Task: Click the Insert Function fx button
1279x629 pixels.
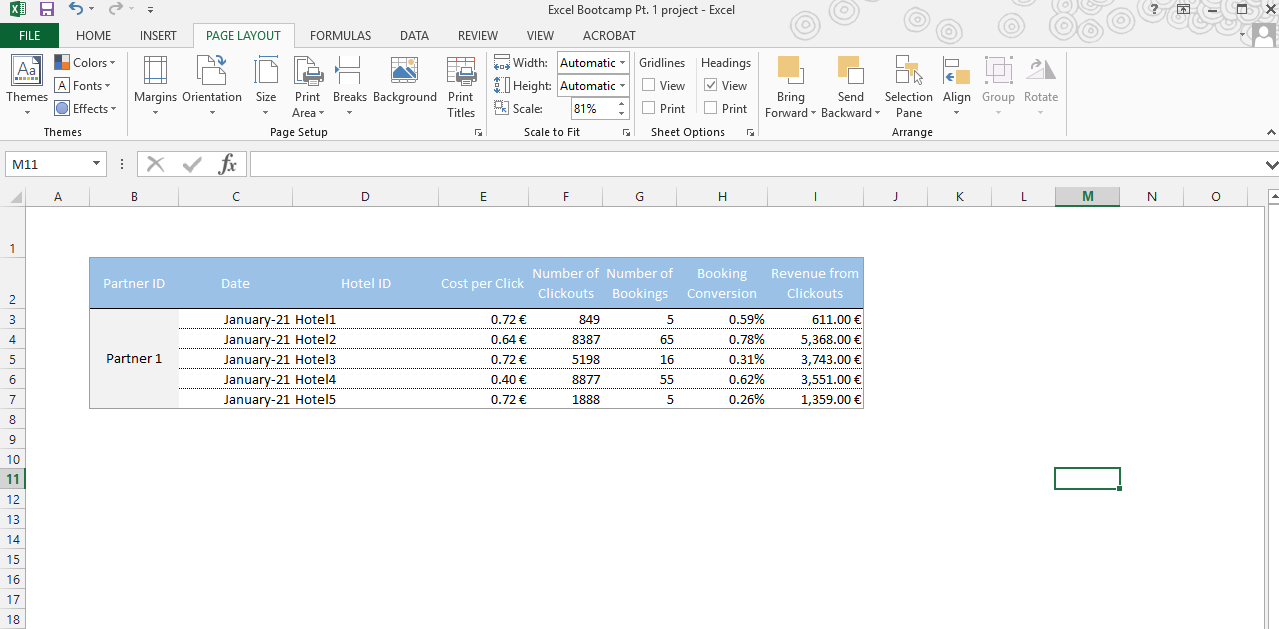Action: click(228, 164)
